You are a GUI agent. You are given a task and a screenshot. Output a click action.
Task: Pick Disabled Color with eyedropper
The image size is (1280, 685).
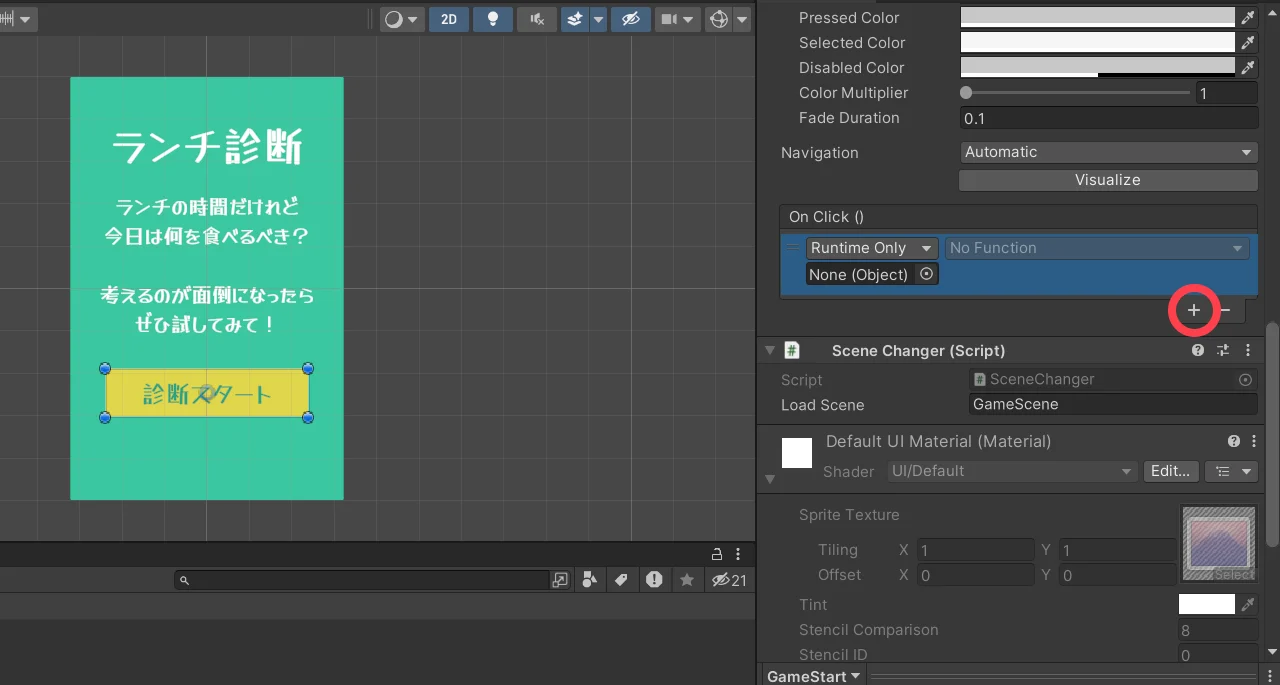click(1247, 67)
